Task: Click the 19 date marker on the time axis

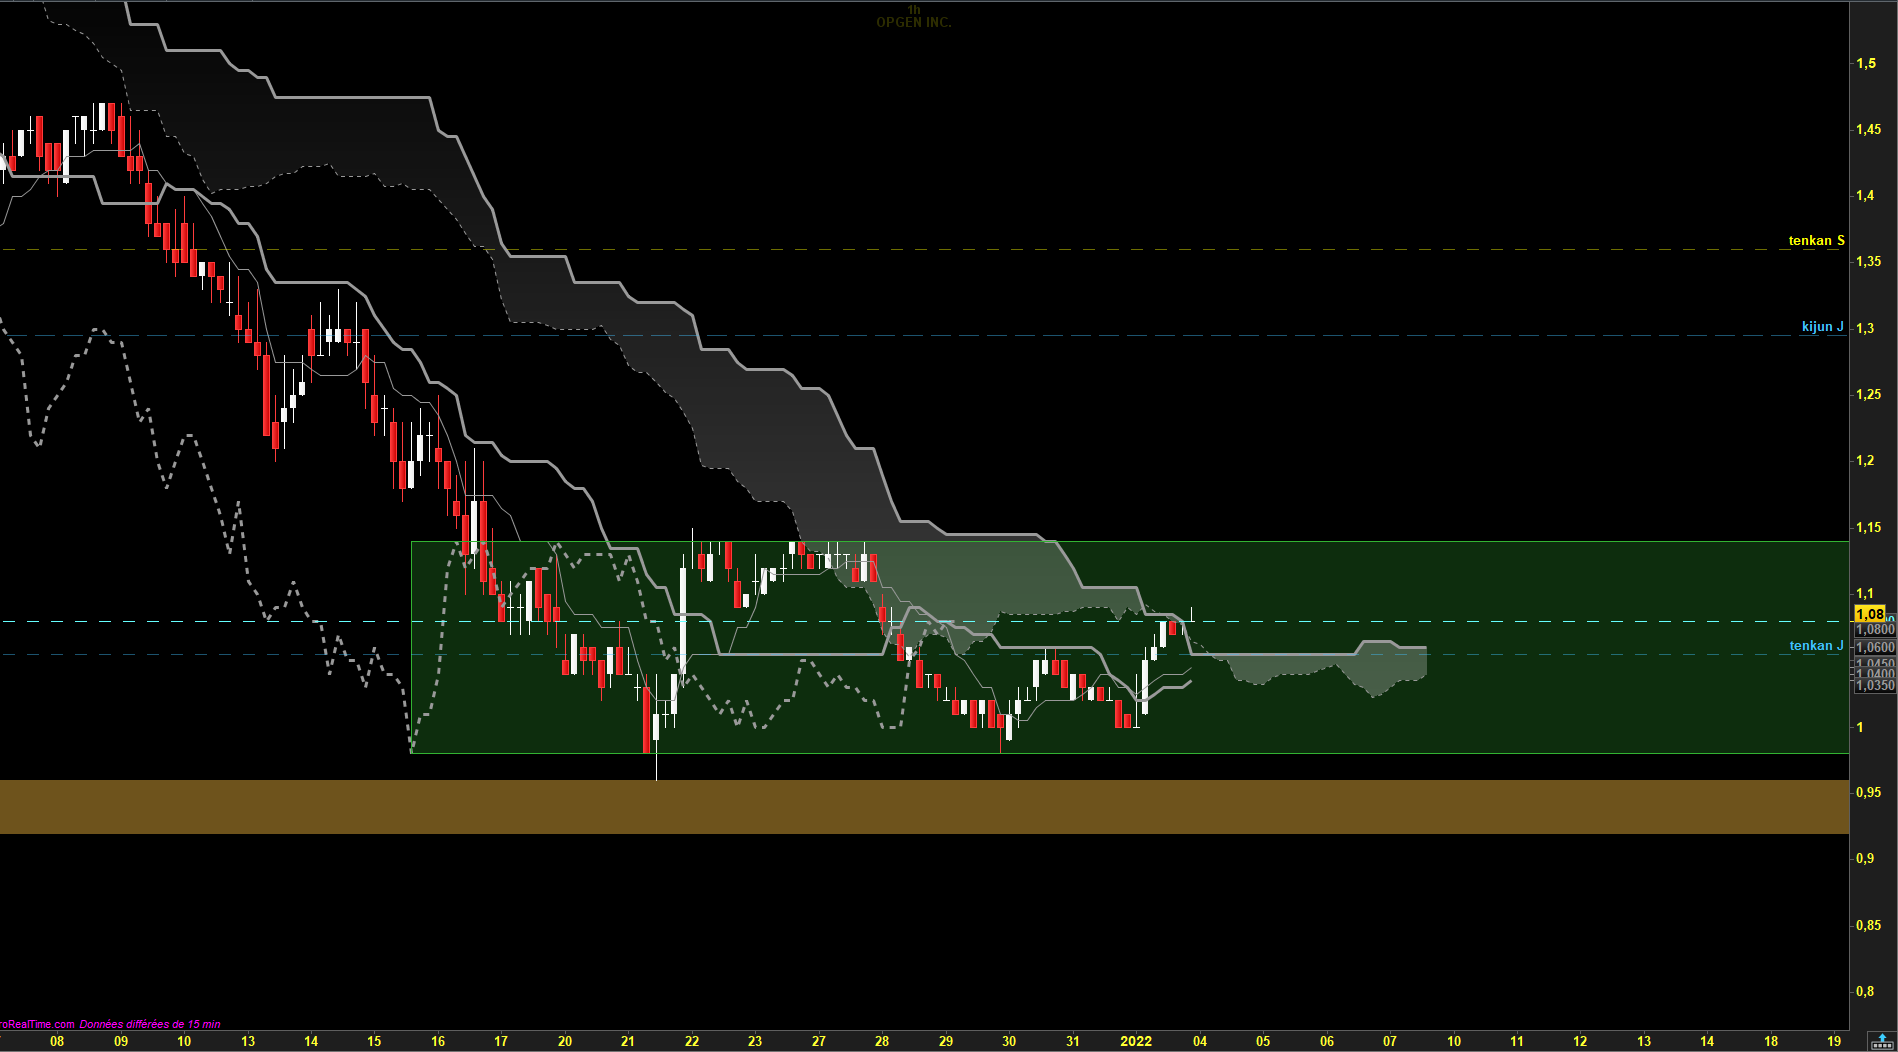Action: [1834, 1041]
